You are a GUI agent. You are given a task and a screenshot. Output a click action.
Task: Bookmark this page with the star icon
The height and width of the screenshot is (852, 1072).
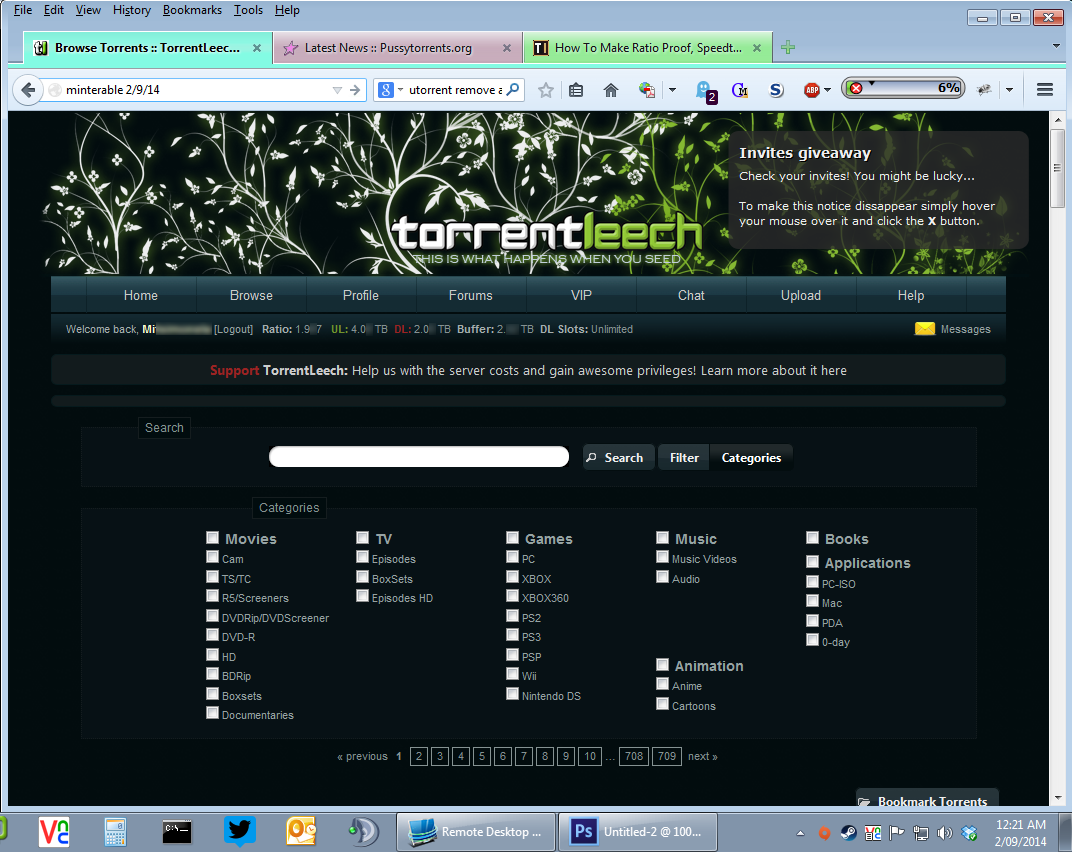pos(546,90)
